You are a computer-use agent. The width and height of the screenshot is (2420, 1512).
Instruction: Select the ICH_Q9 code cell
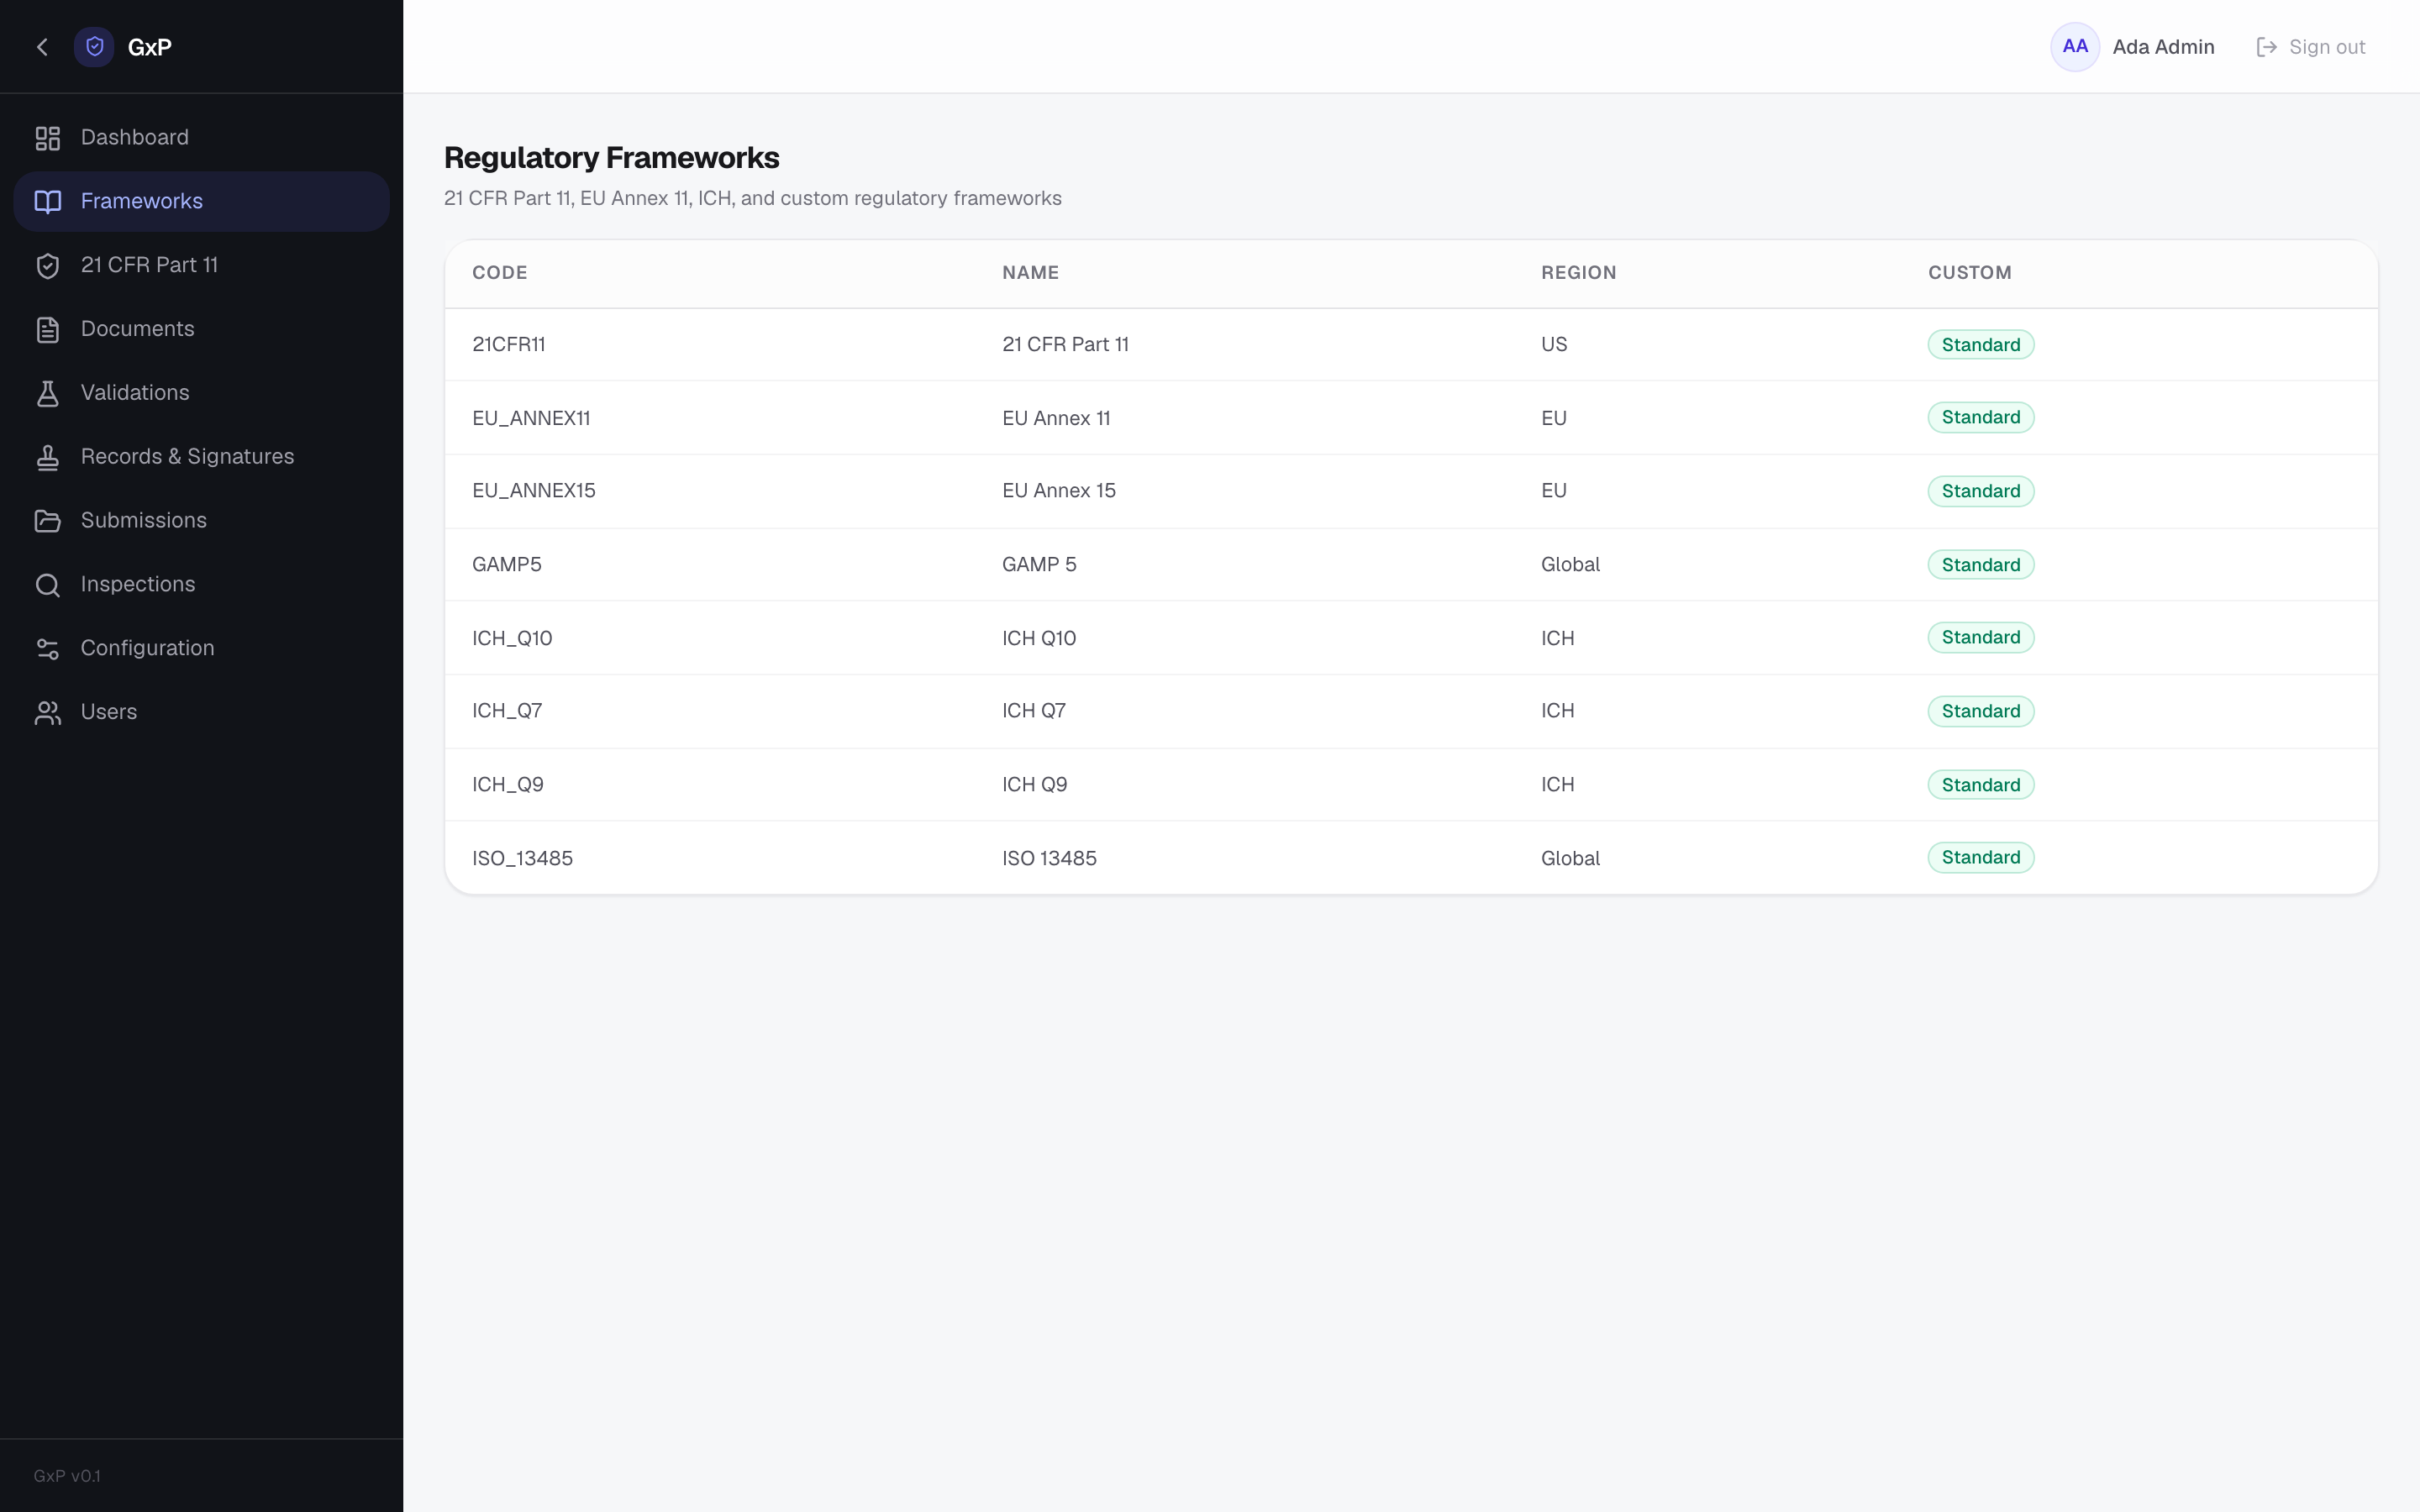pos(508,785)
